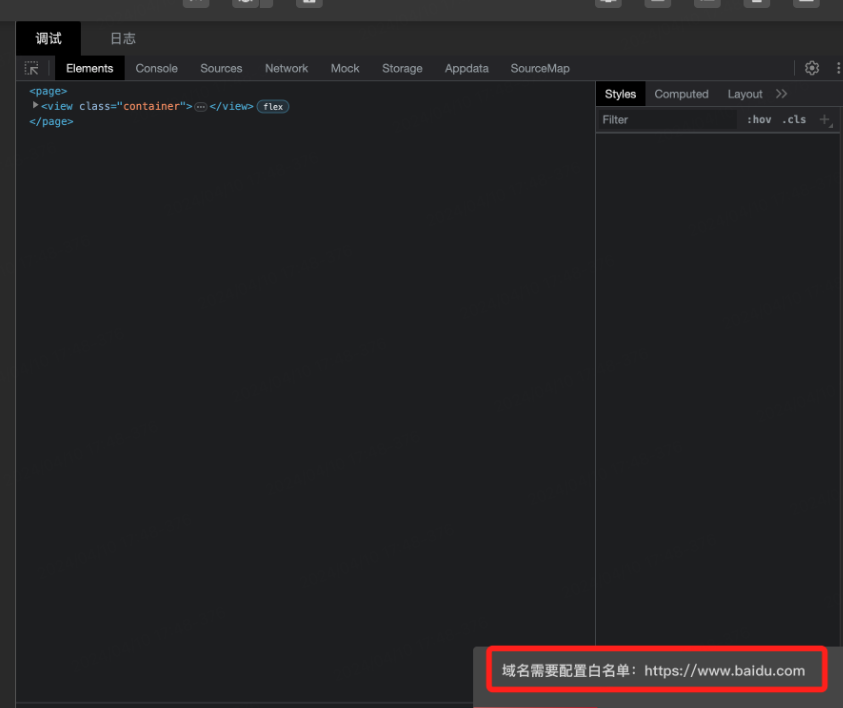Screen dimensions: 843x708
Task: Open the 日志 tab
Action: [123, 39]
